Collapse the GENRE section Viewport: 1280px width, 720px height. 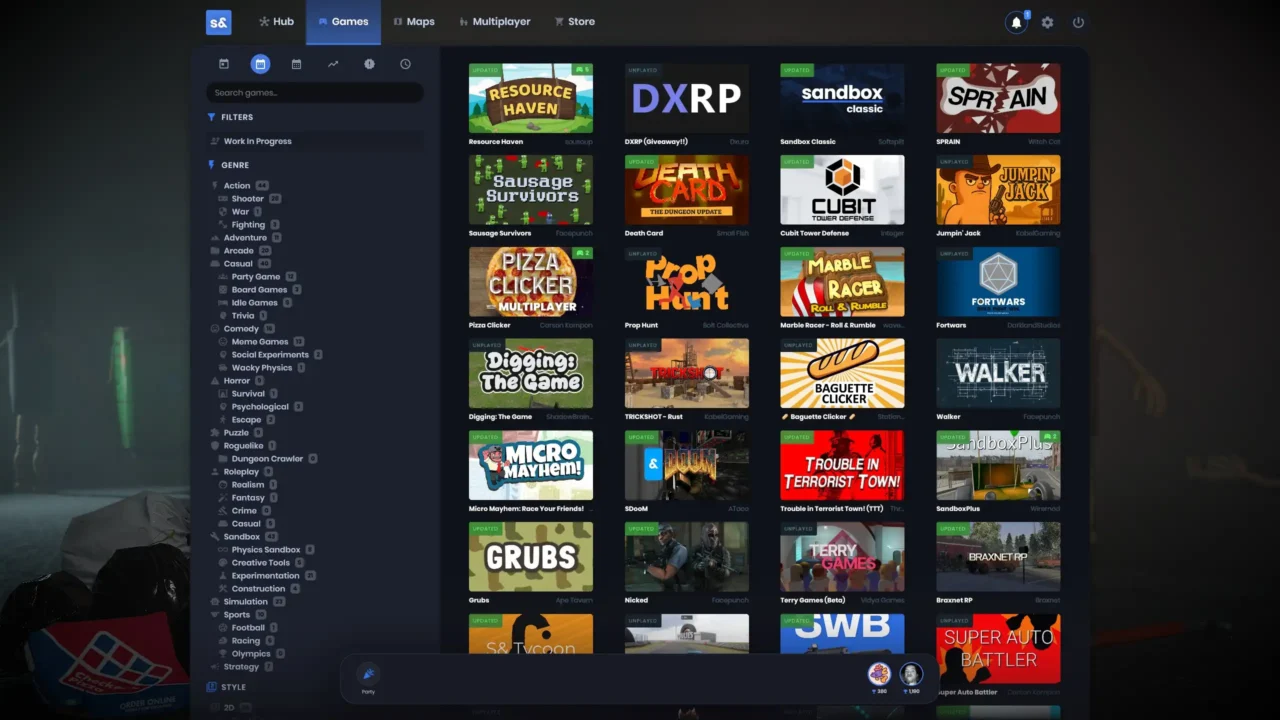[234, 165]
